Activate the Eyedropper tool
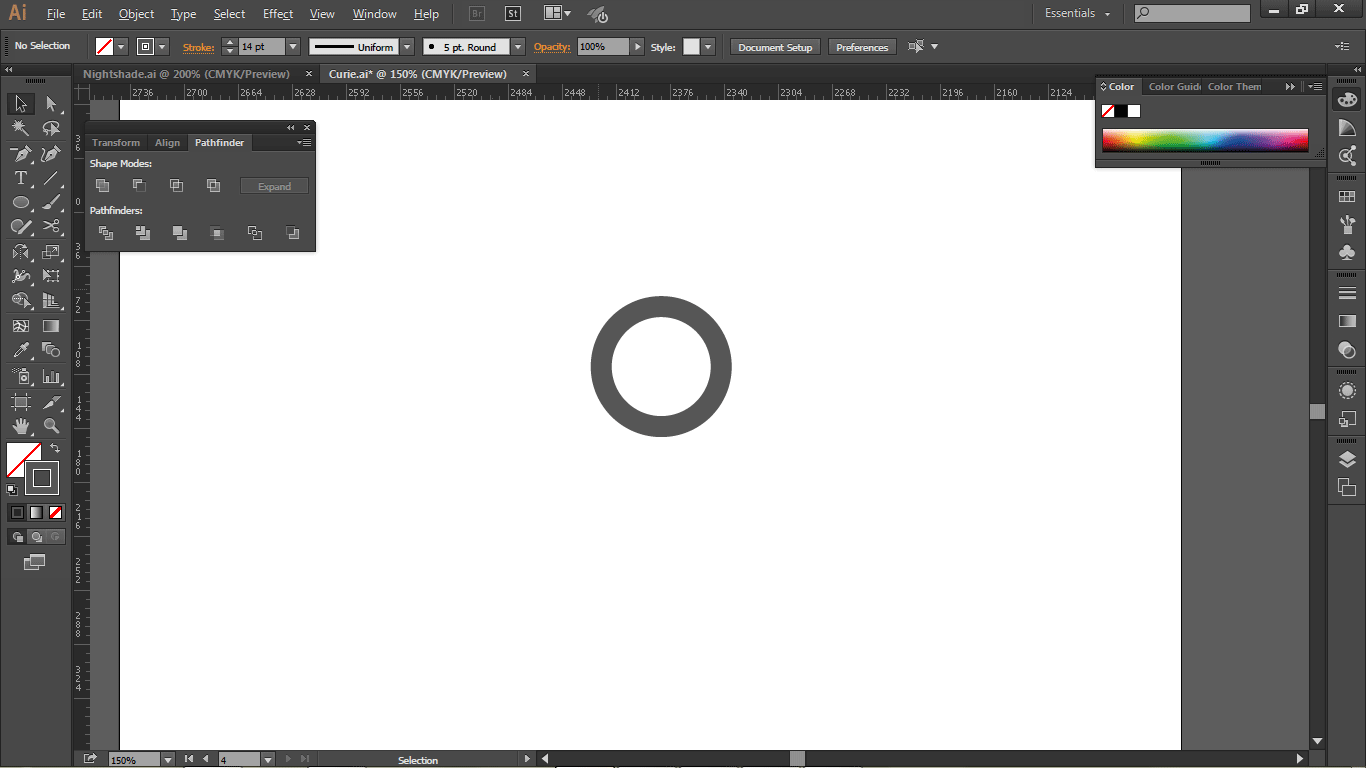The width and height of the screenshot is (1366, 768). tap(20, 350)
